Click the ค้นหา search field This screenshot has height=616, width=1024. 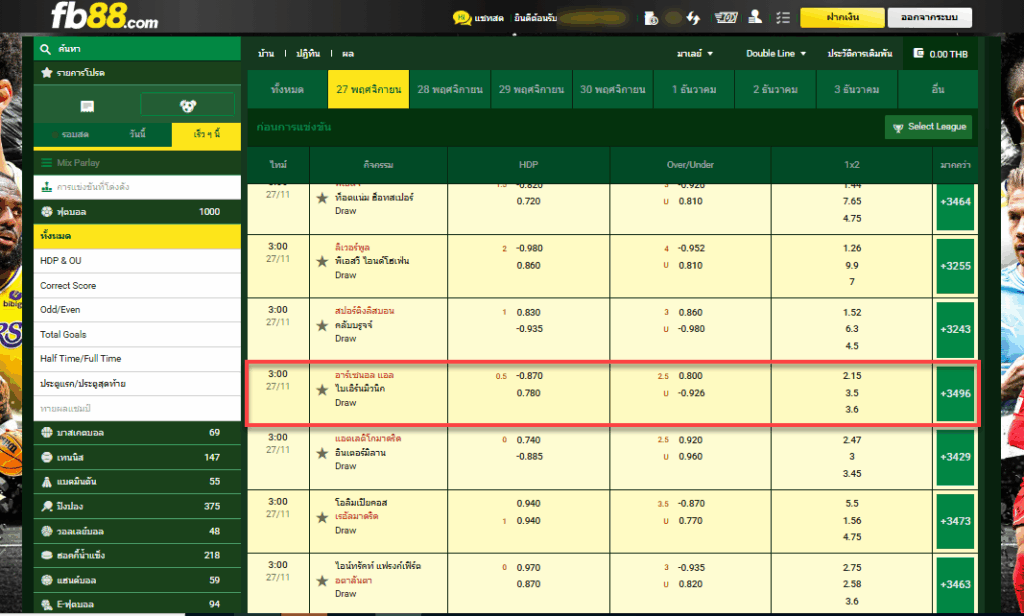(x=137, y=49)
